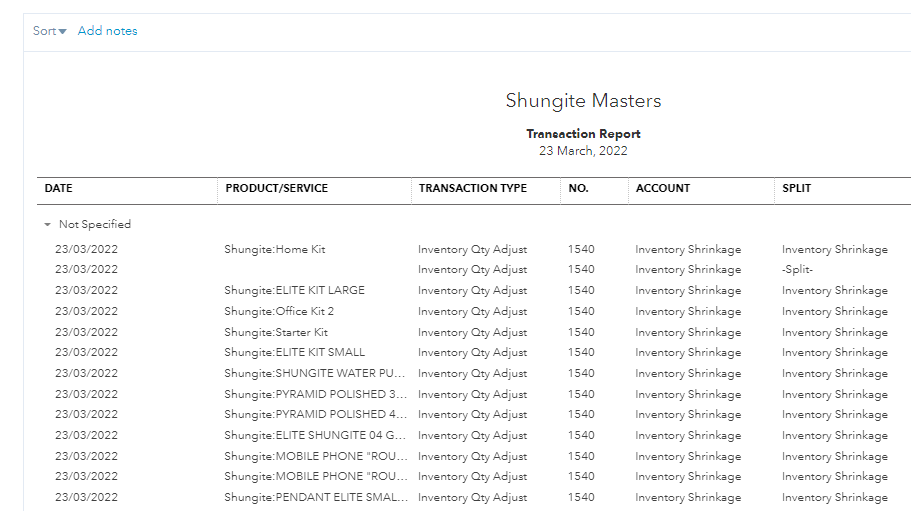Open the Shungite:Office Kit 2 row
Screen dimensions: 911x511
pyautogui.click(x=279, y=311)
